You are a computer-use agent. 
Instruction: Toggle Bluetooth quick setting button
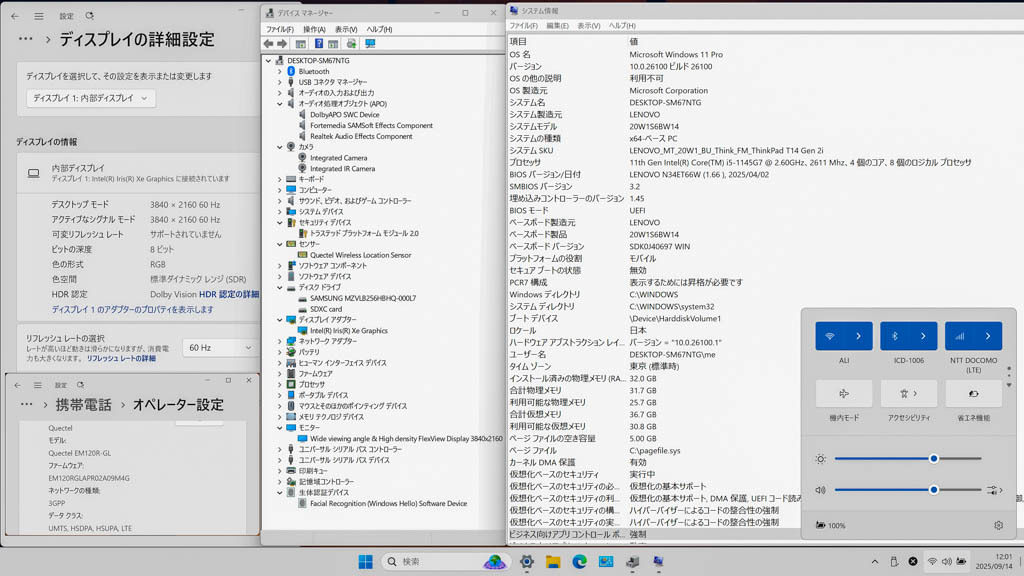point(895,336)
